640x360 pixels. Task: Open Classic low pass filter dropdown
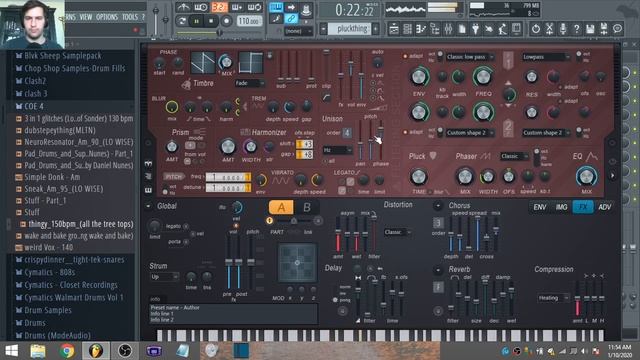469,57
